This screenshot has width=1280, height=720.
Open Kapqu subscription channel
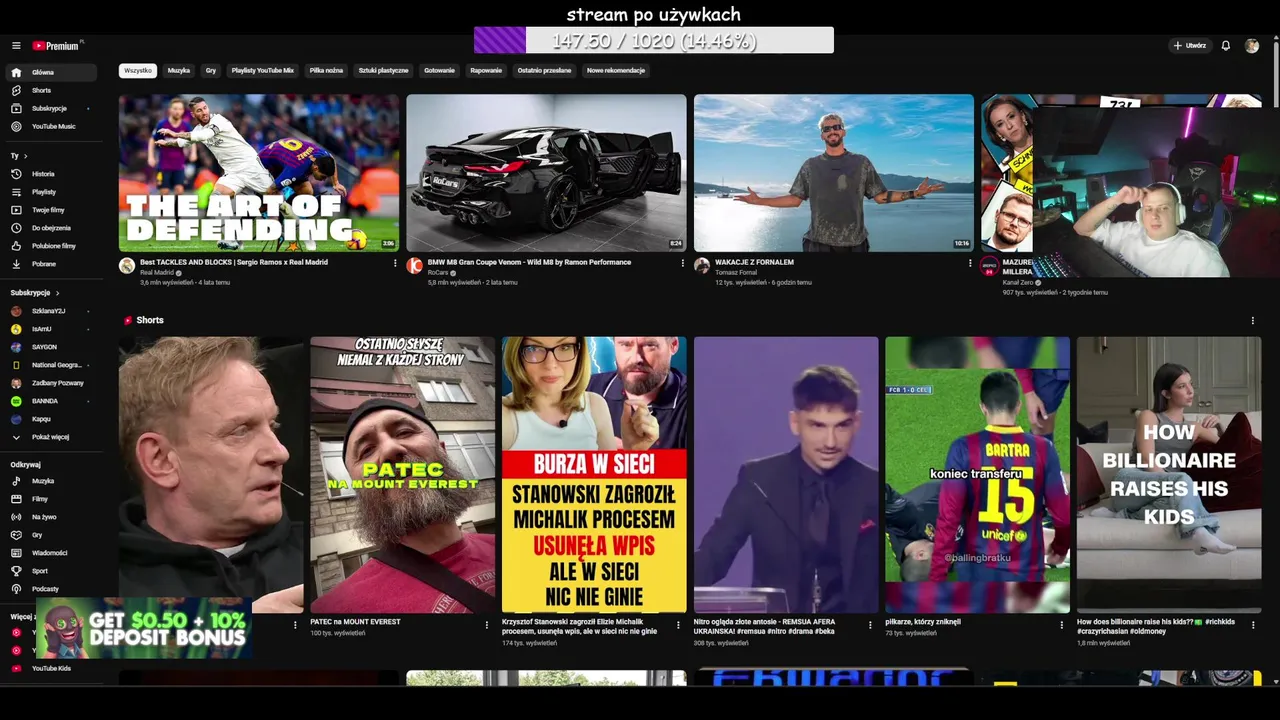pos(50,419)
